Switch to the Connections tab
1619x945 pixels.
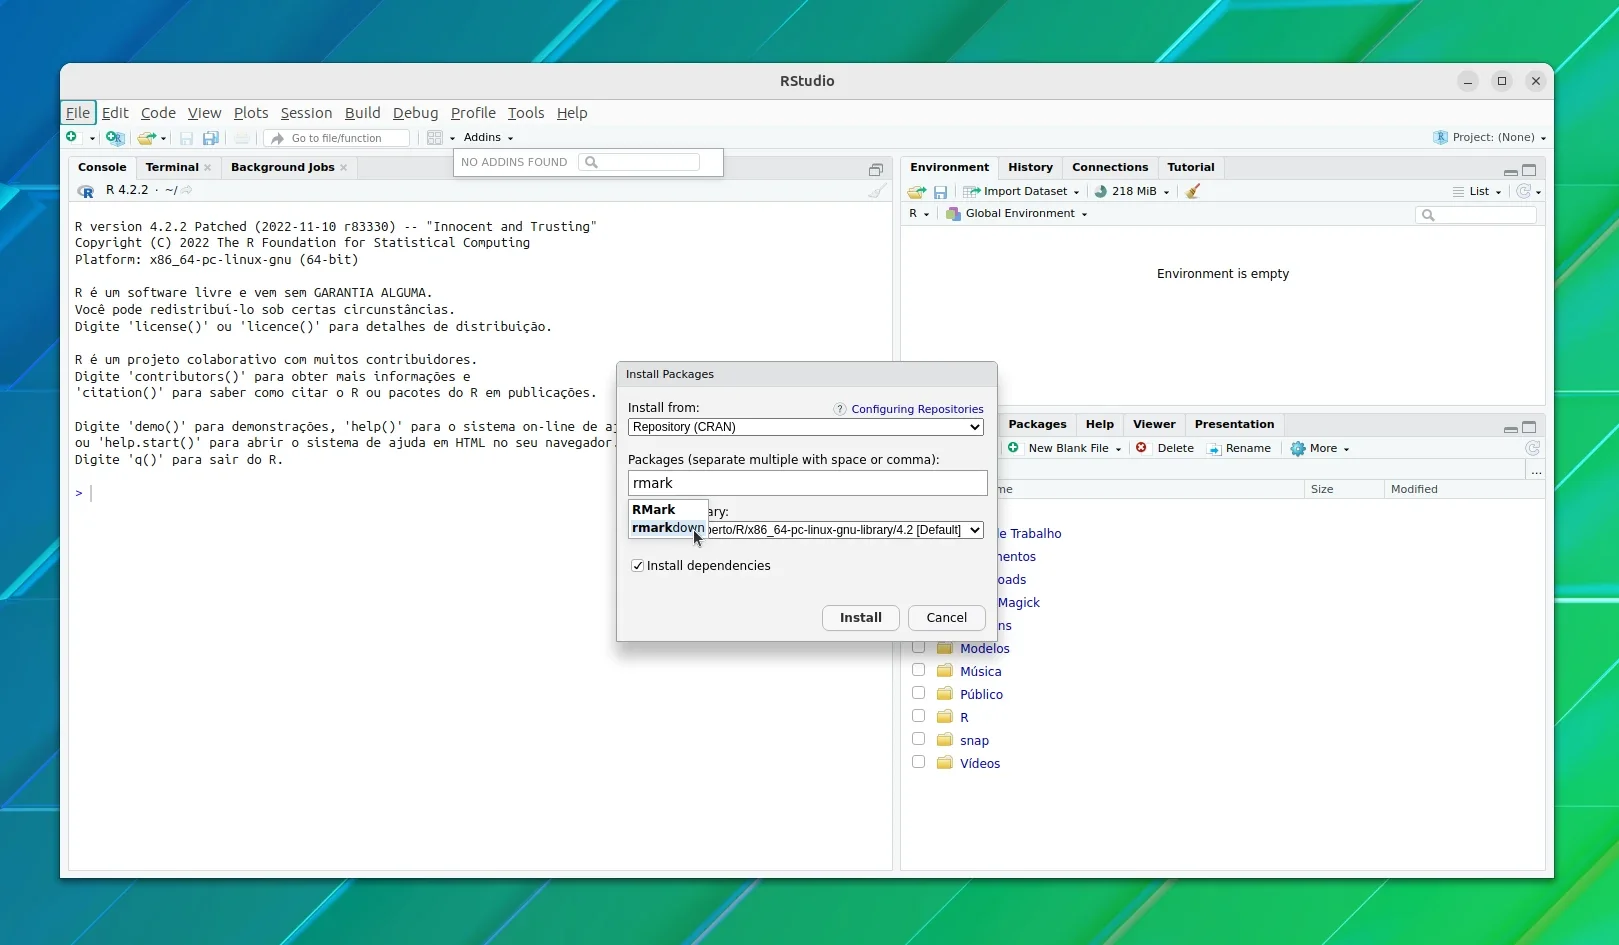[x=1110, y=168]
